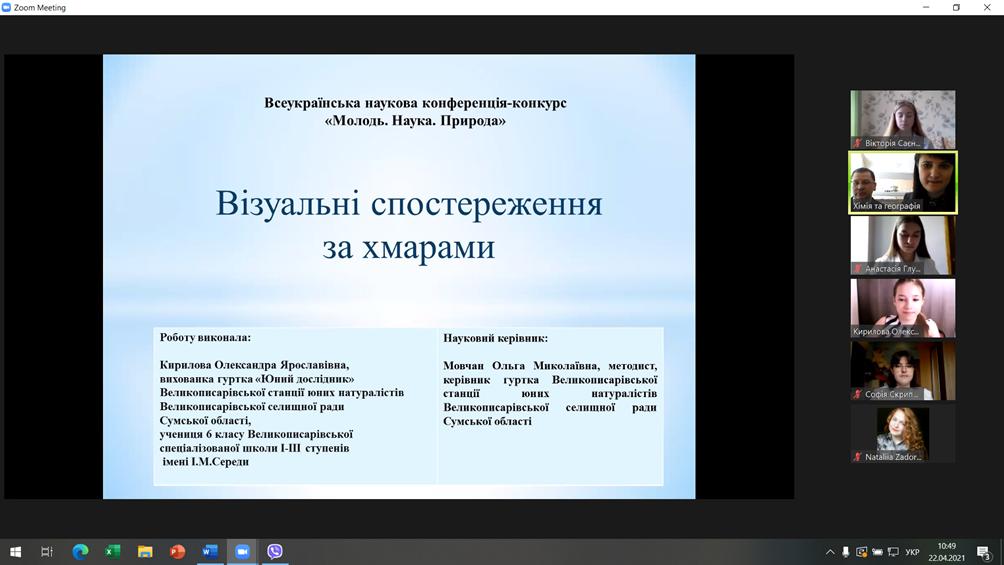Select Nataliia Zador... video thumbnail

click(903, 434)
